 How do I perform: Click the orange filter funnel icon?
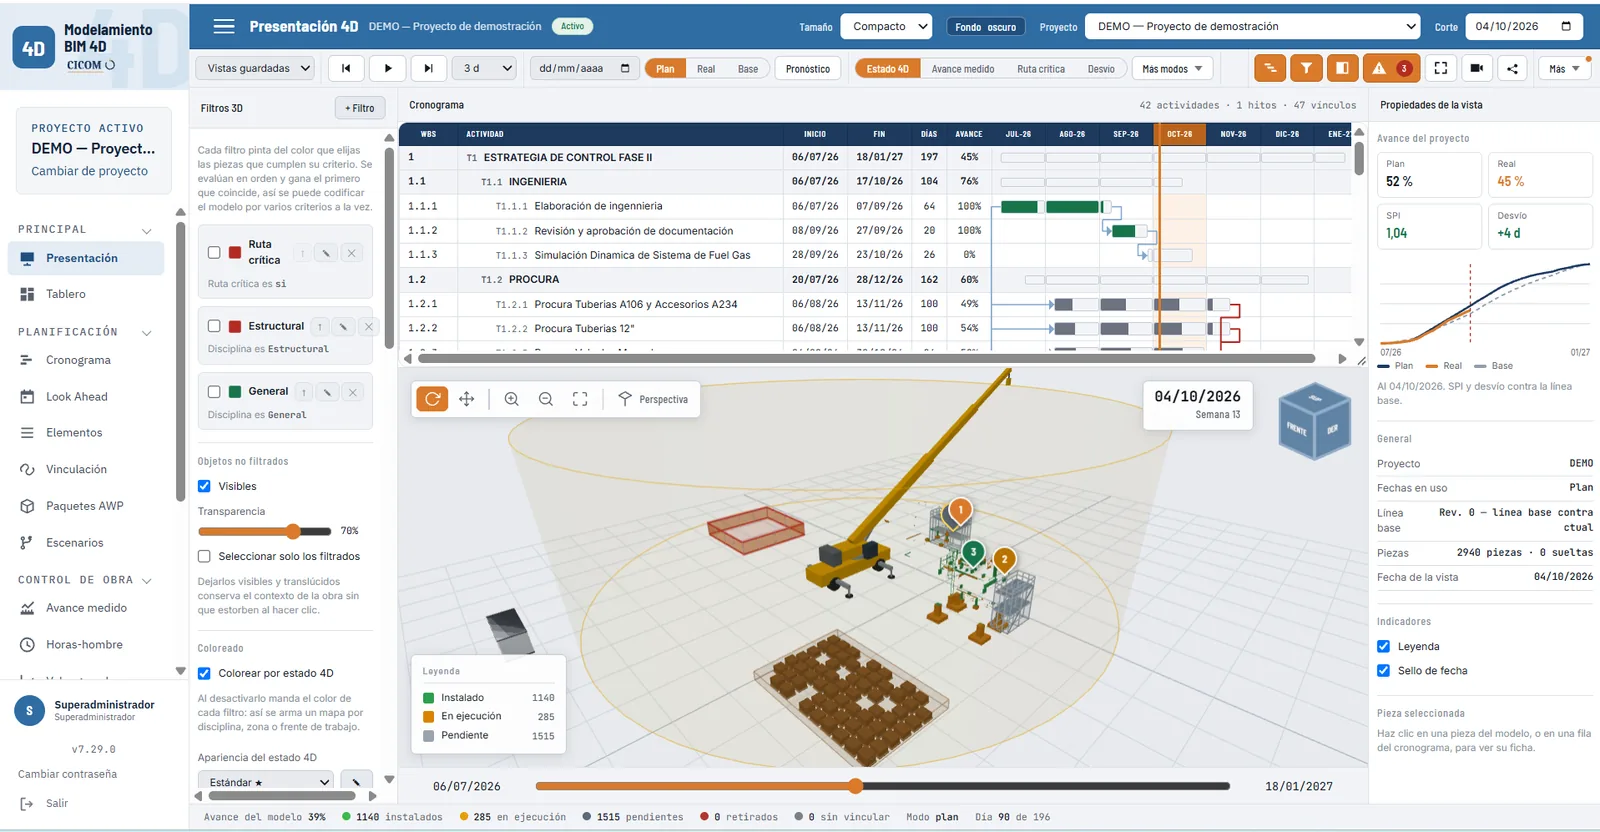[x=1306, y=68]
